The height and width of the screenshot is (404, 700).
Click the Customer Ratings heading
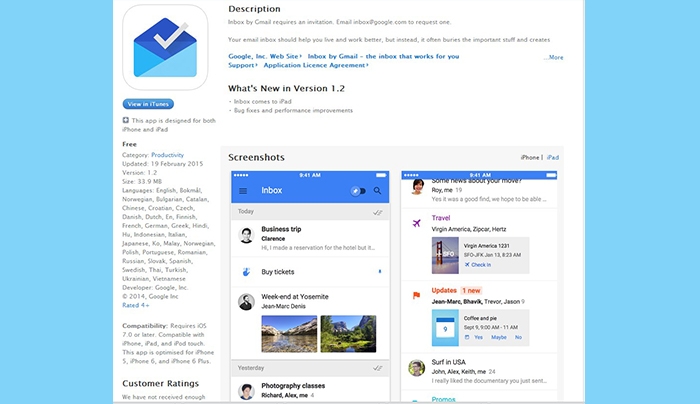click(x=161, y=383)
